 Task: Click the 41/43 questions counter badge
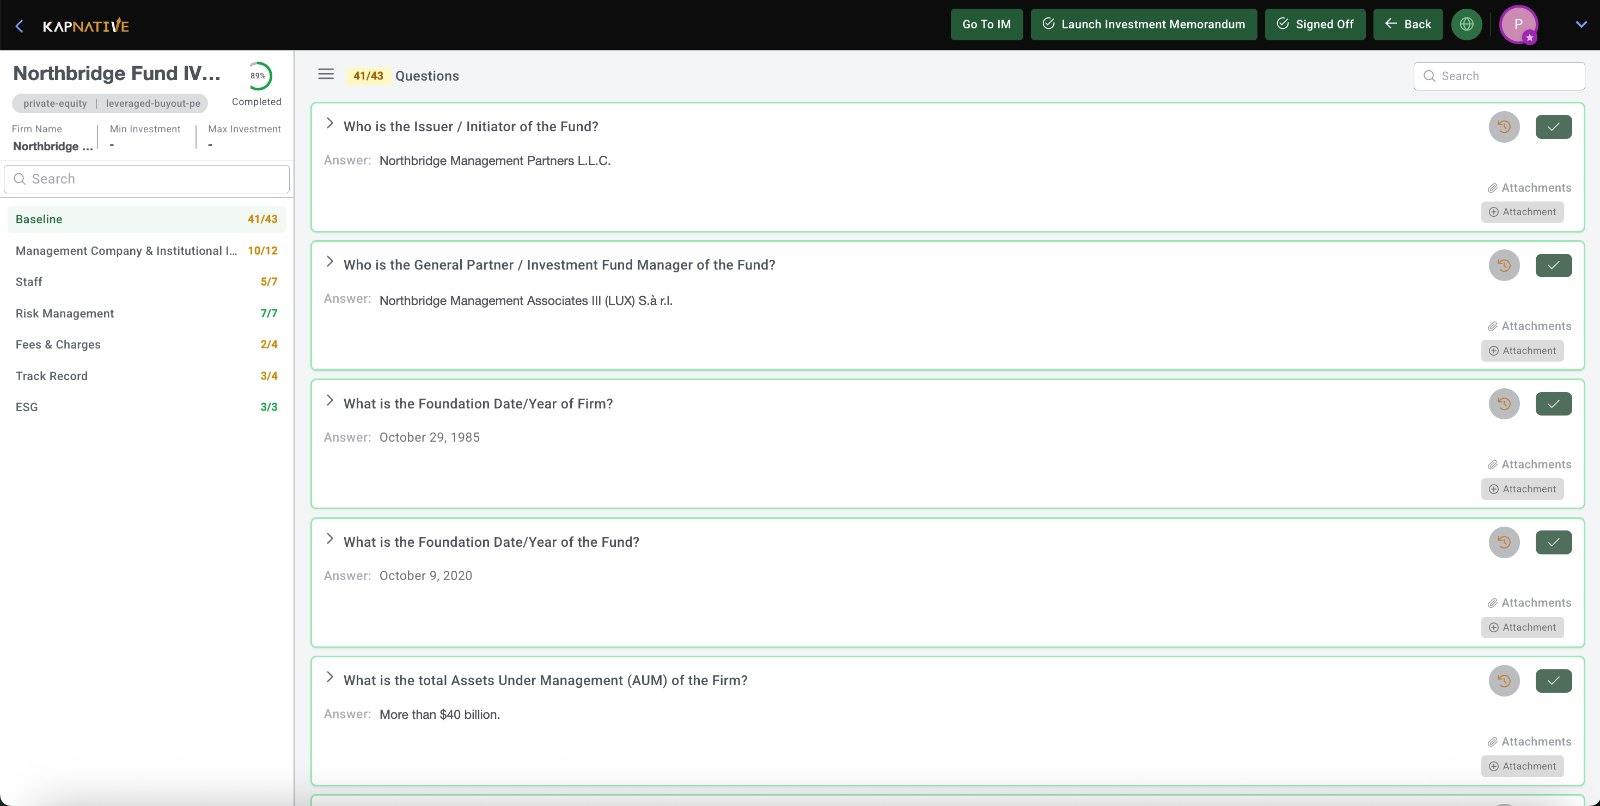(368, 76)
